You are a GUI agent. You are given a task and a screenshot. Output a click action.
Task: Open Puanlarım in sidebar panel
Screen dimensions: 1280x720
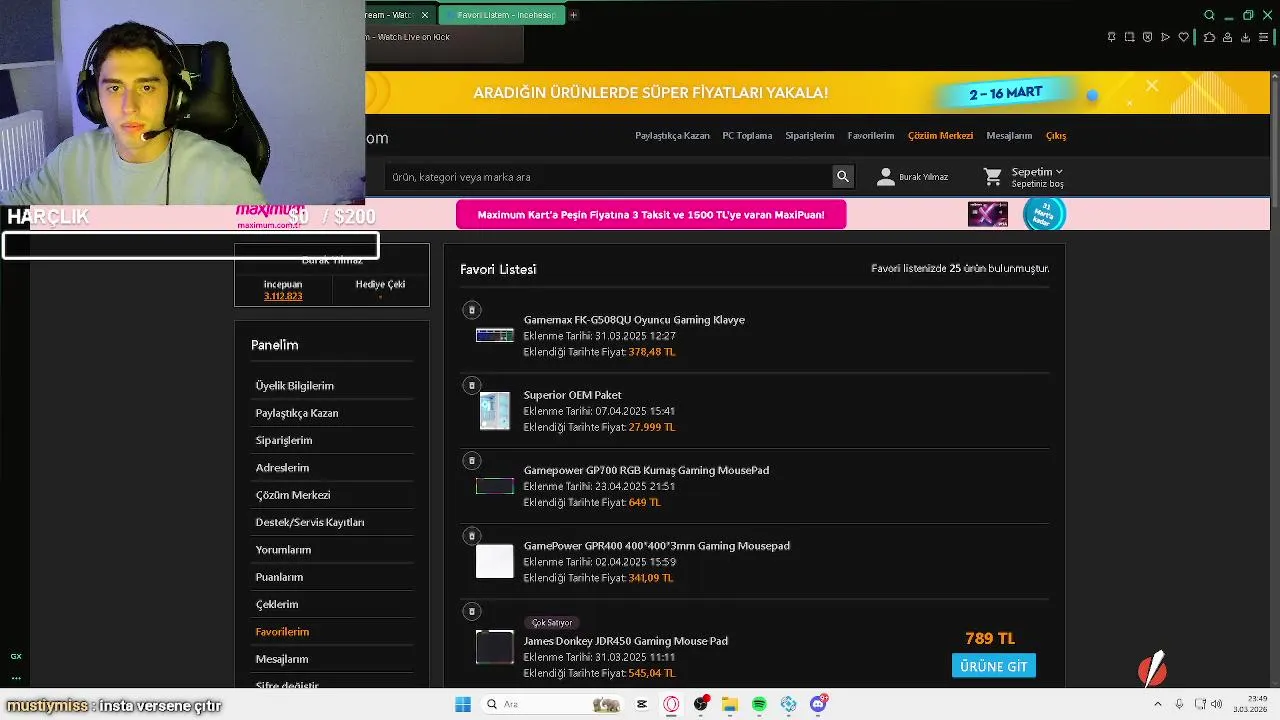pyautogui.click(x=279, y=577)
